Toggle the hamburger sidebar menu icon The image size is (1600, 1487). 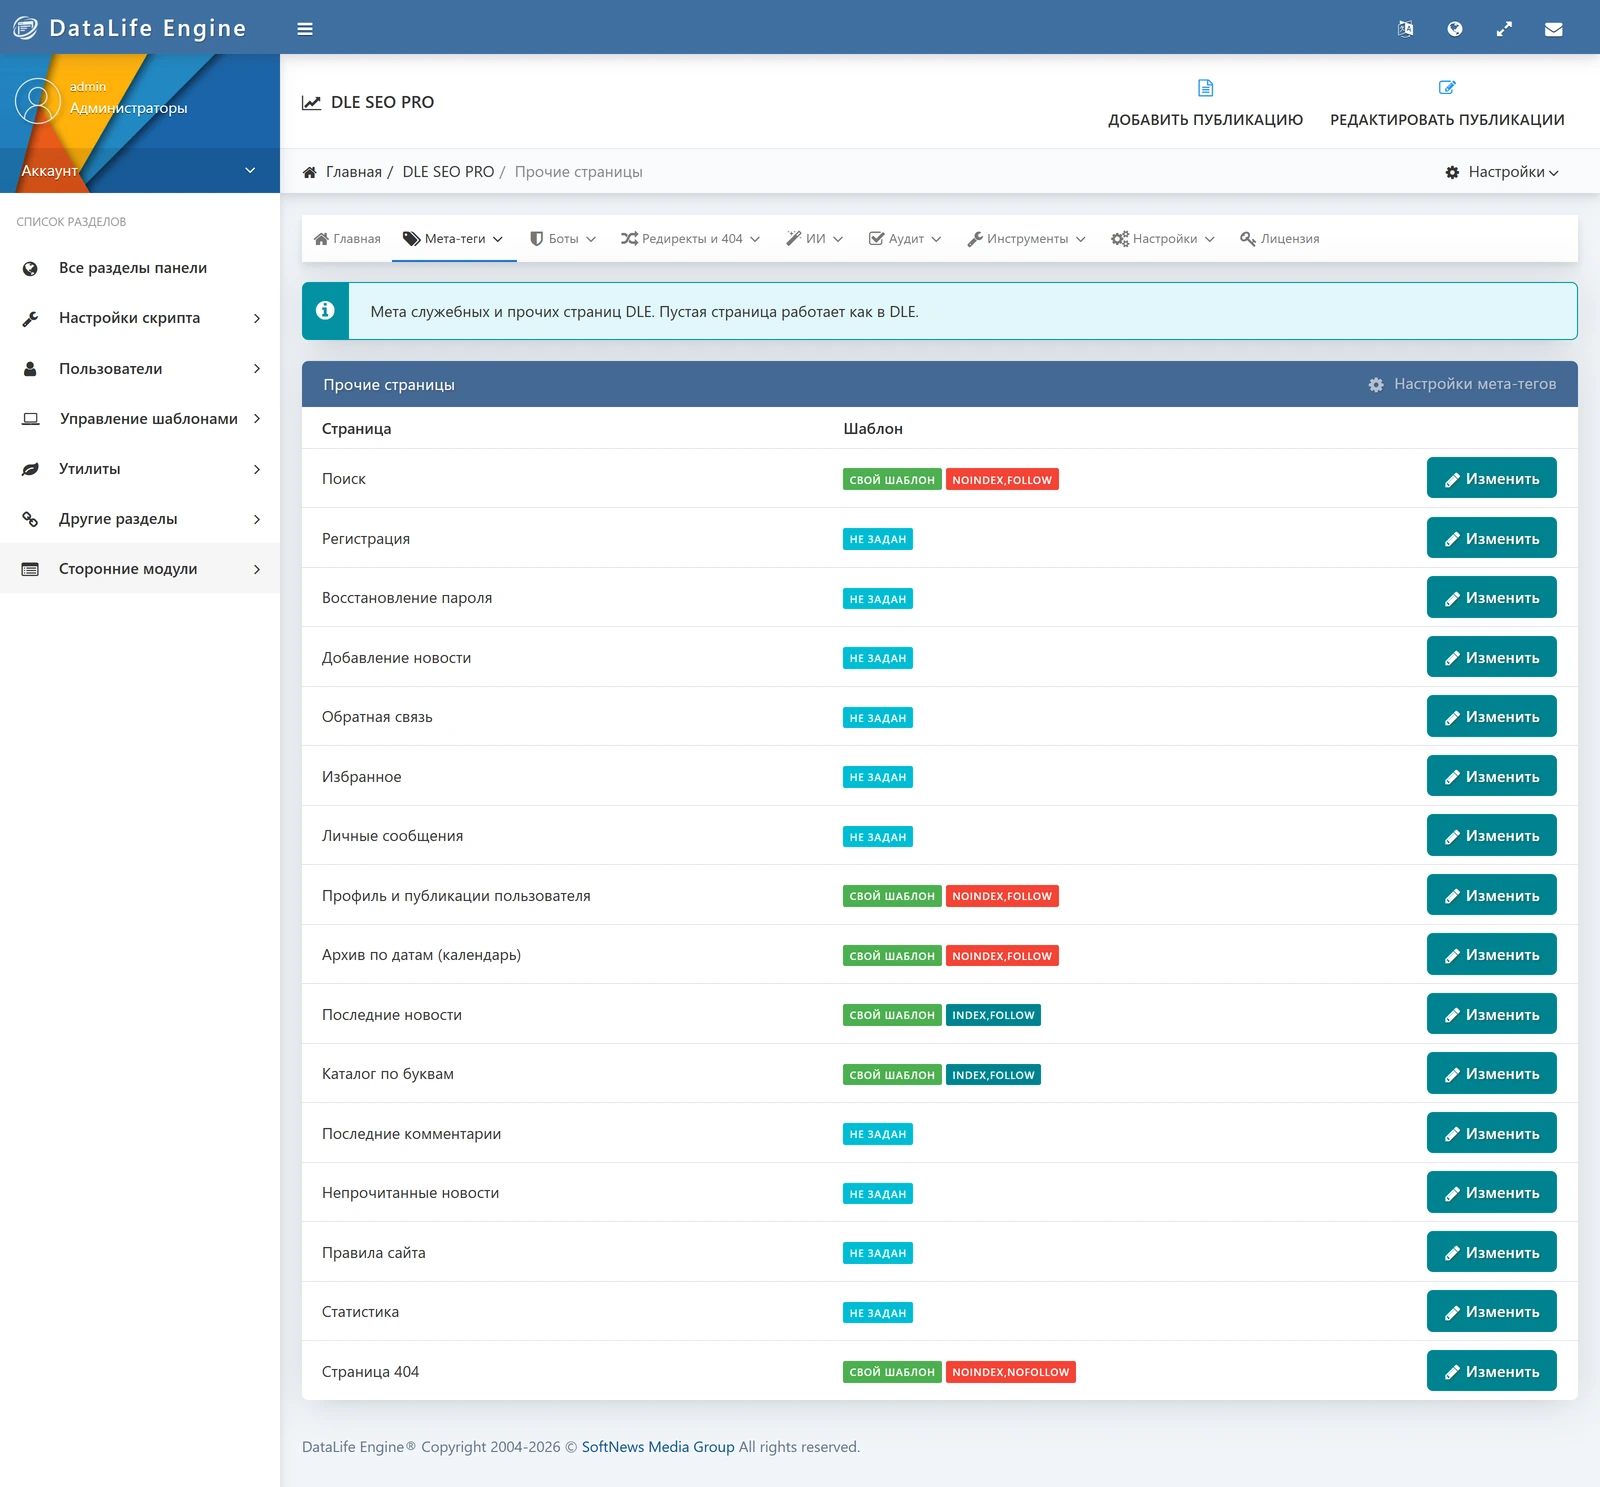point(305,29)
